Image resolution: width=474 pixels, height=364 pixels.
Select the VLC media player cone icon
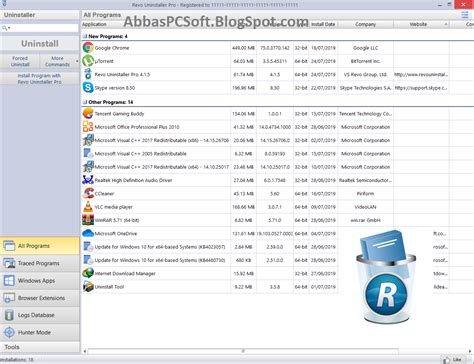pos(88,207)
